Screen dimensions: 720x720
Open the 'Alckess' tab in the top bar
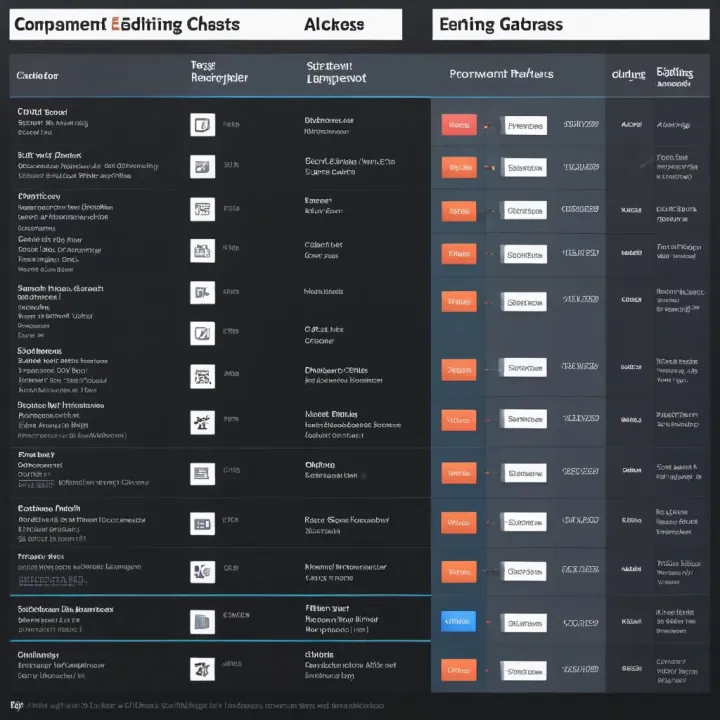[334, 25]
